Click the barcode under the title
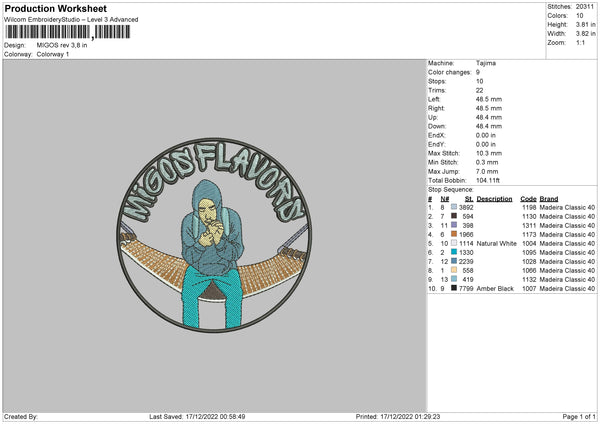The width and height of the screenshot is (600, 424). pos(68,32)
